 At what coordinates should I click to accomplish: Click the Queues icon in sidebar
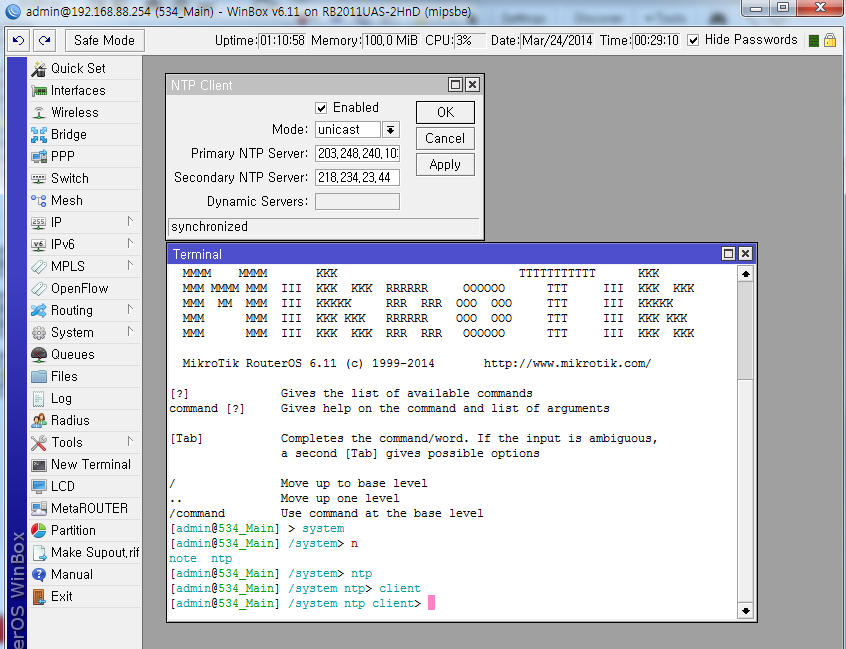click(39, 355)
